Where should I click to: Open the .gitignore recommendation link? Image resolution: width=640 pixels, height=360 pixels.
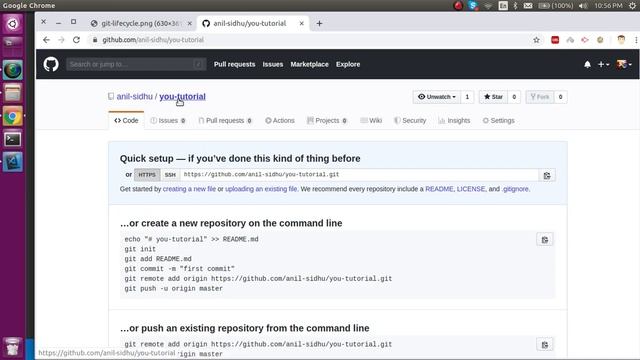[515, 189]
